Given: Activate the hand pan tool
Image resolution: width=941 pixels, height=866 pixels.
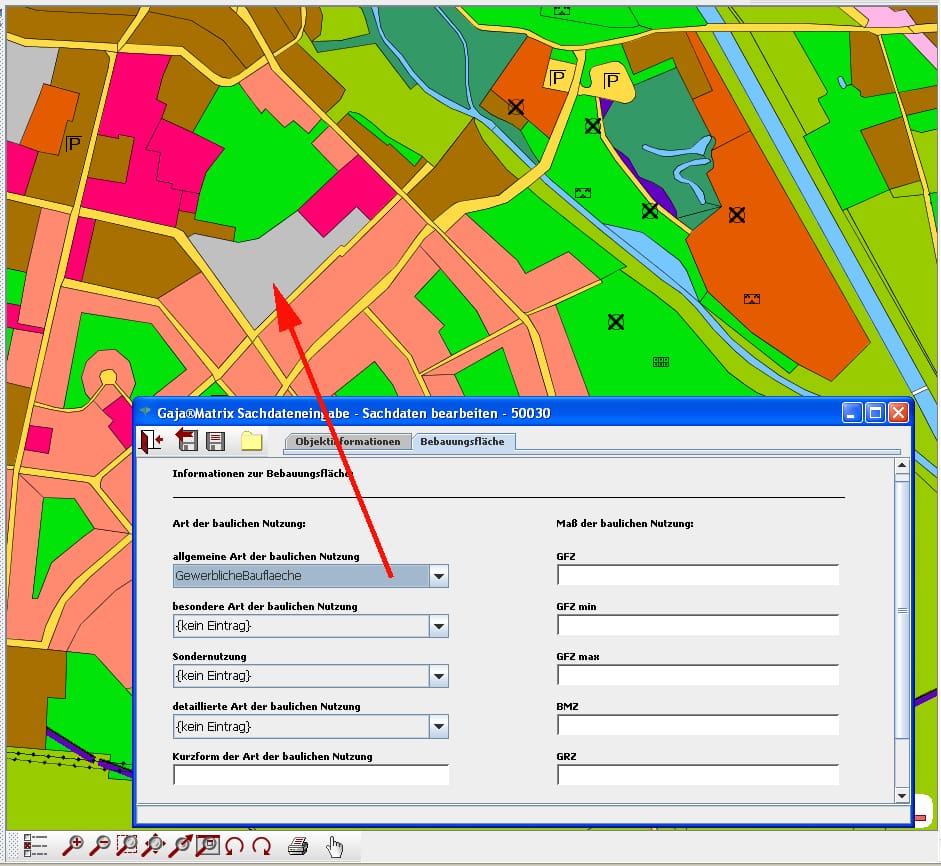Looking at the screenshot, I should tap(334, 847).
